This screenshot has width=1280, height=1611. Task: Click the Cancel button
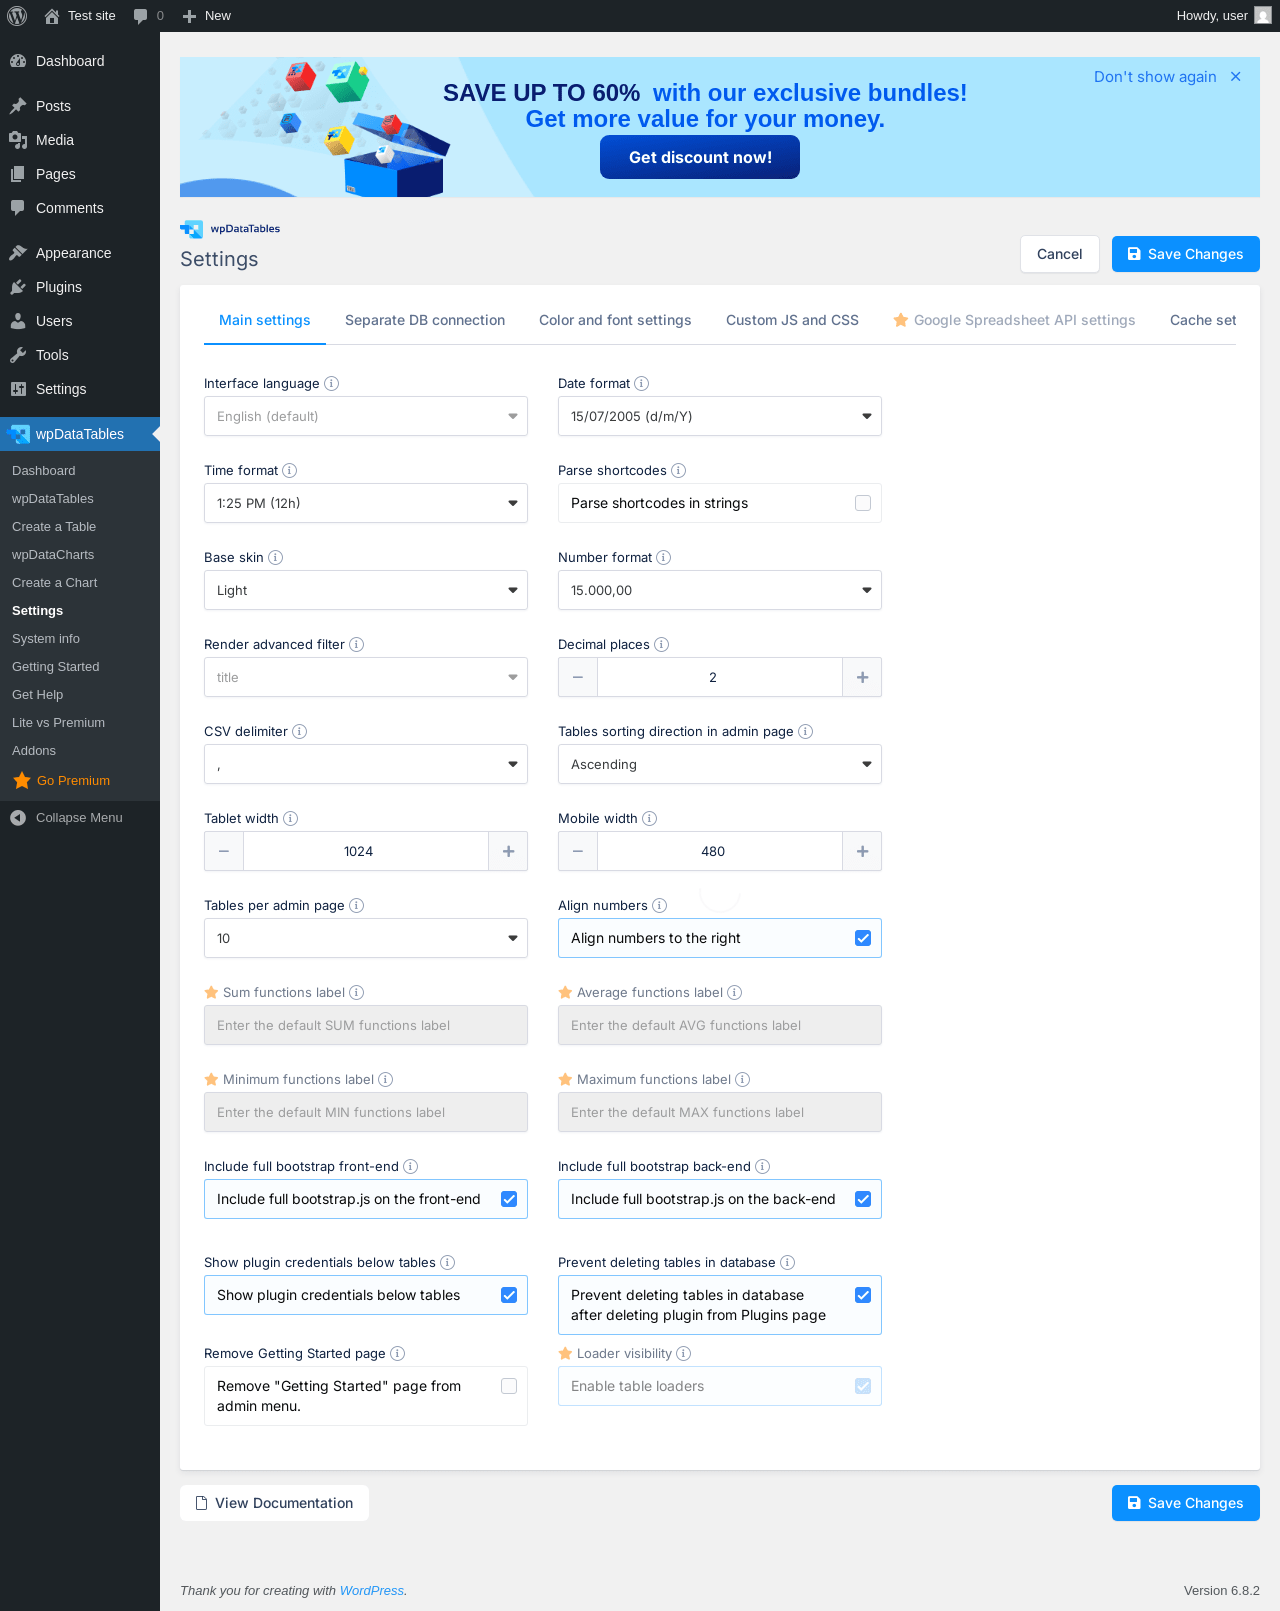1060,254
